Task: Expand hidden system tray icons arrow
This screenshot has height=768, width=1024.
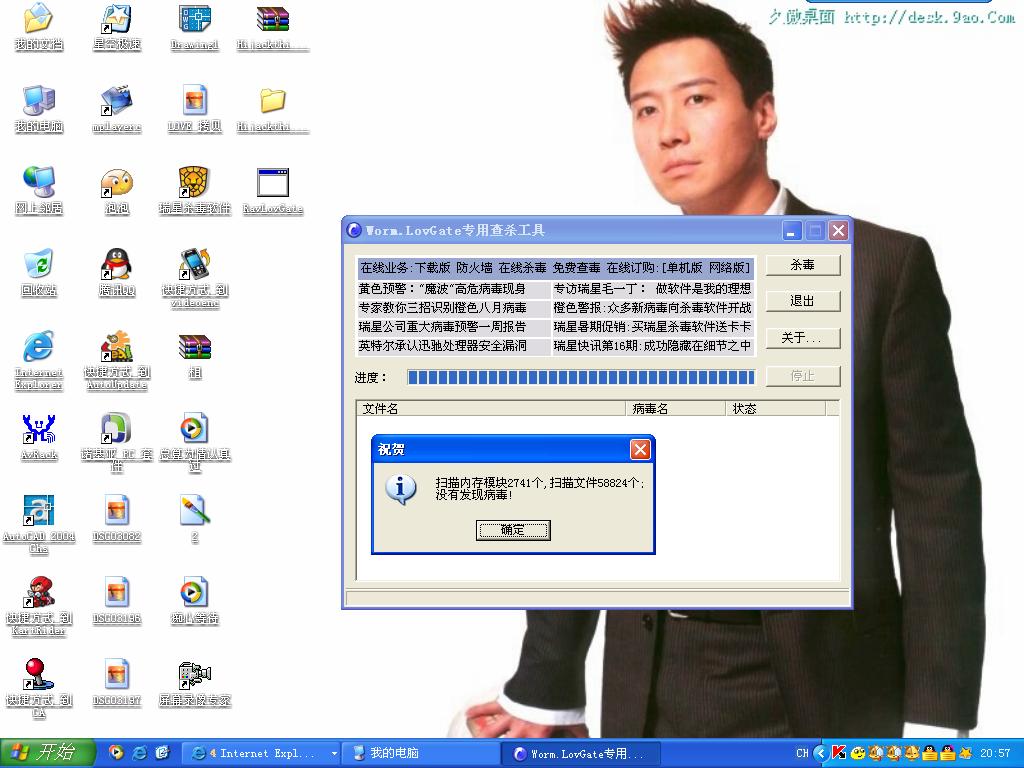Action: pyautogui.click(x=820, y=753)
